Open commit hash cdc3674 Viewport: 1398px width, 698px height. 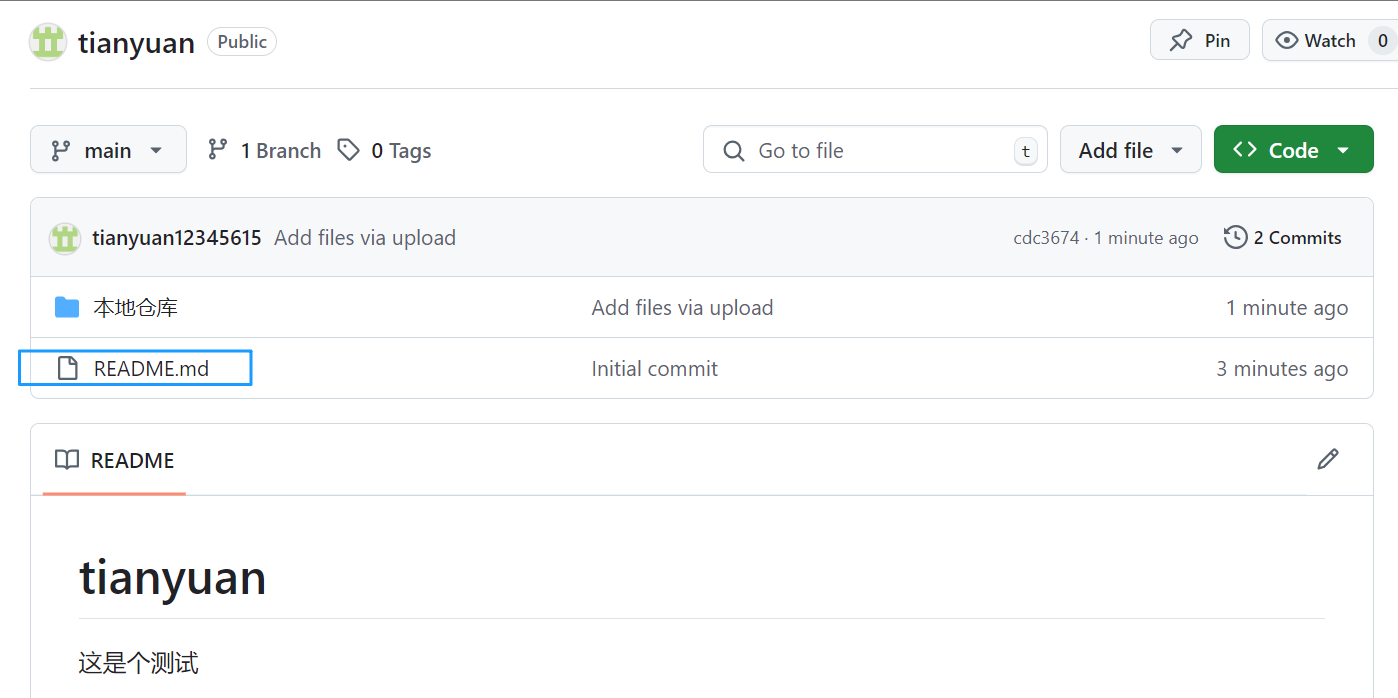(1046, 238)
